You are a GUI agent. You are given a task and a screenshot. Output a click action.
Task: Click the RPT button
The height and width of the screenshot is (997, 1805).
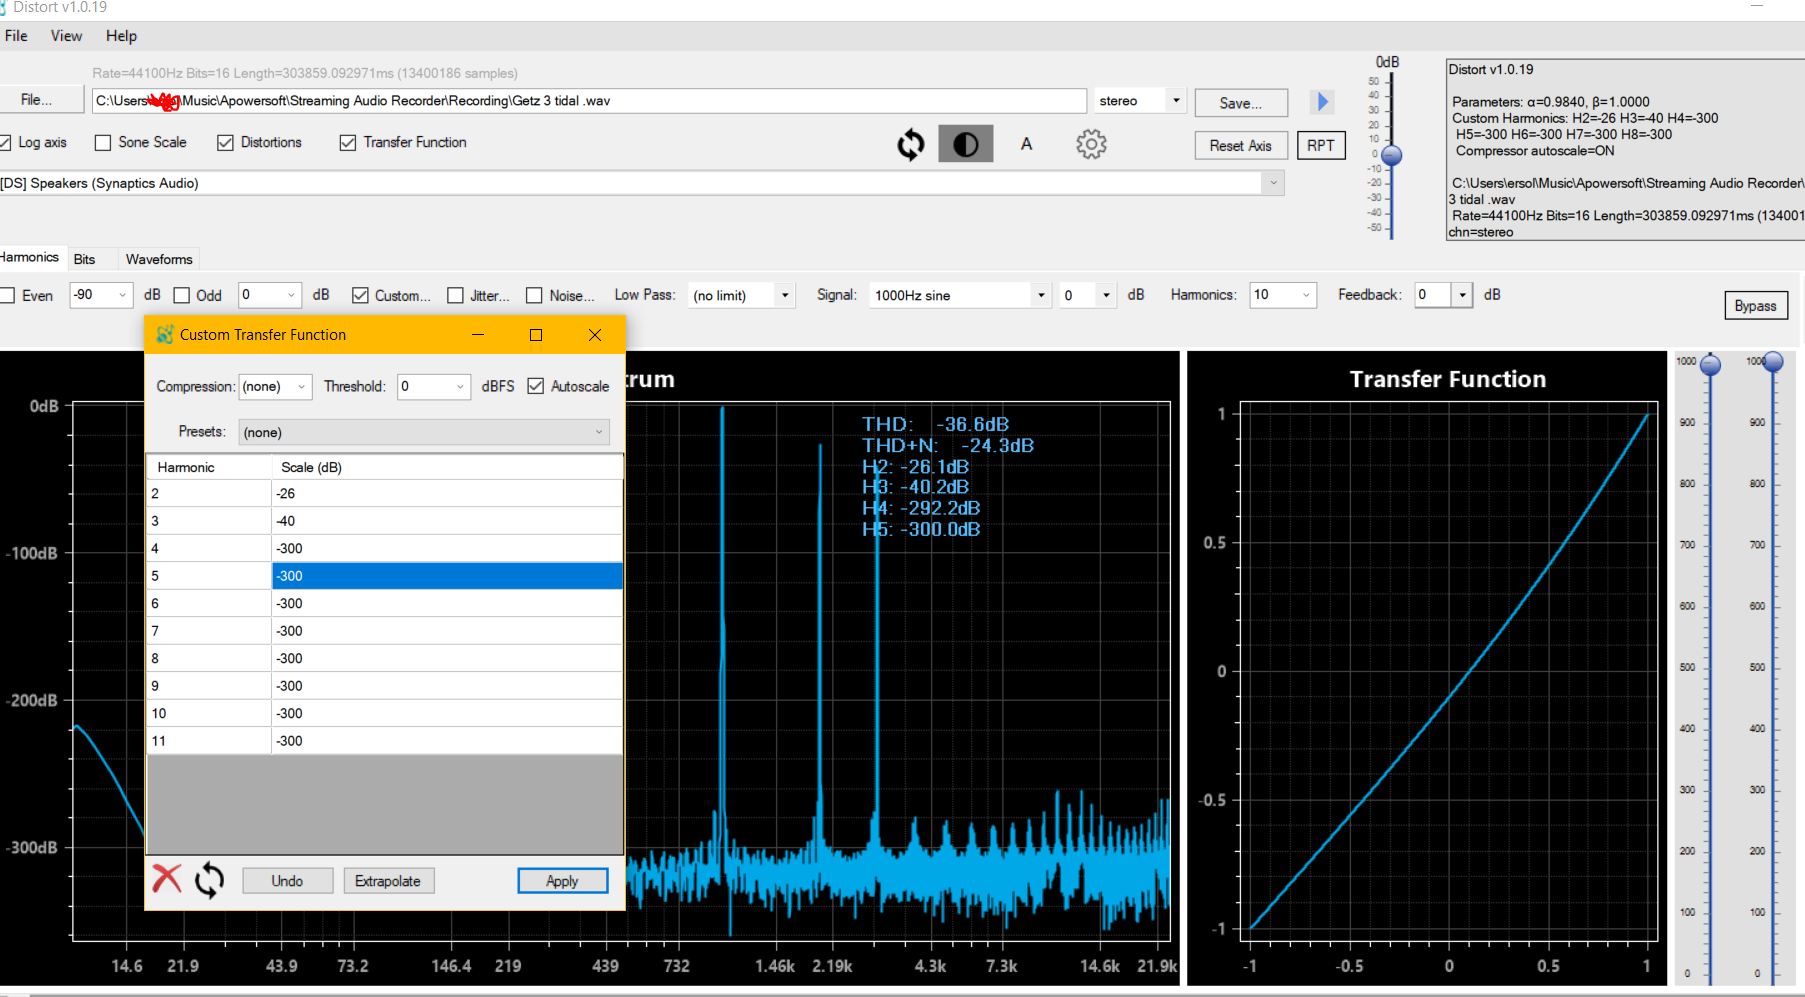pyautogui.click(x=1320, y=145)
